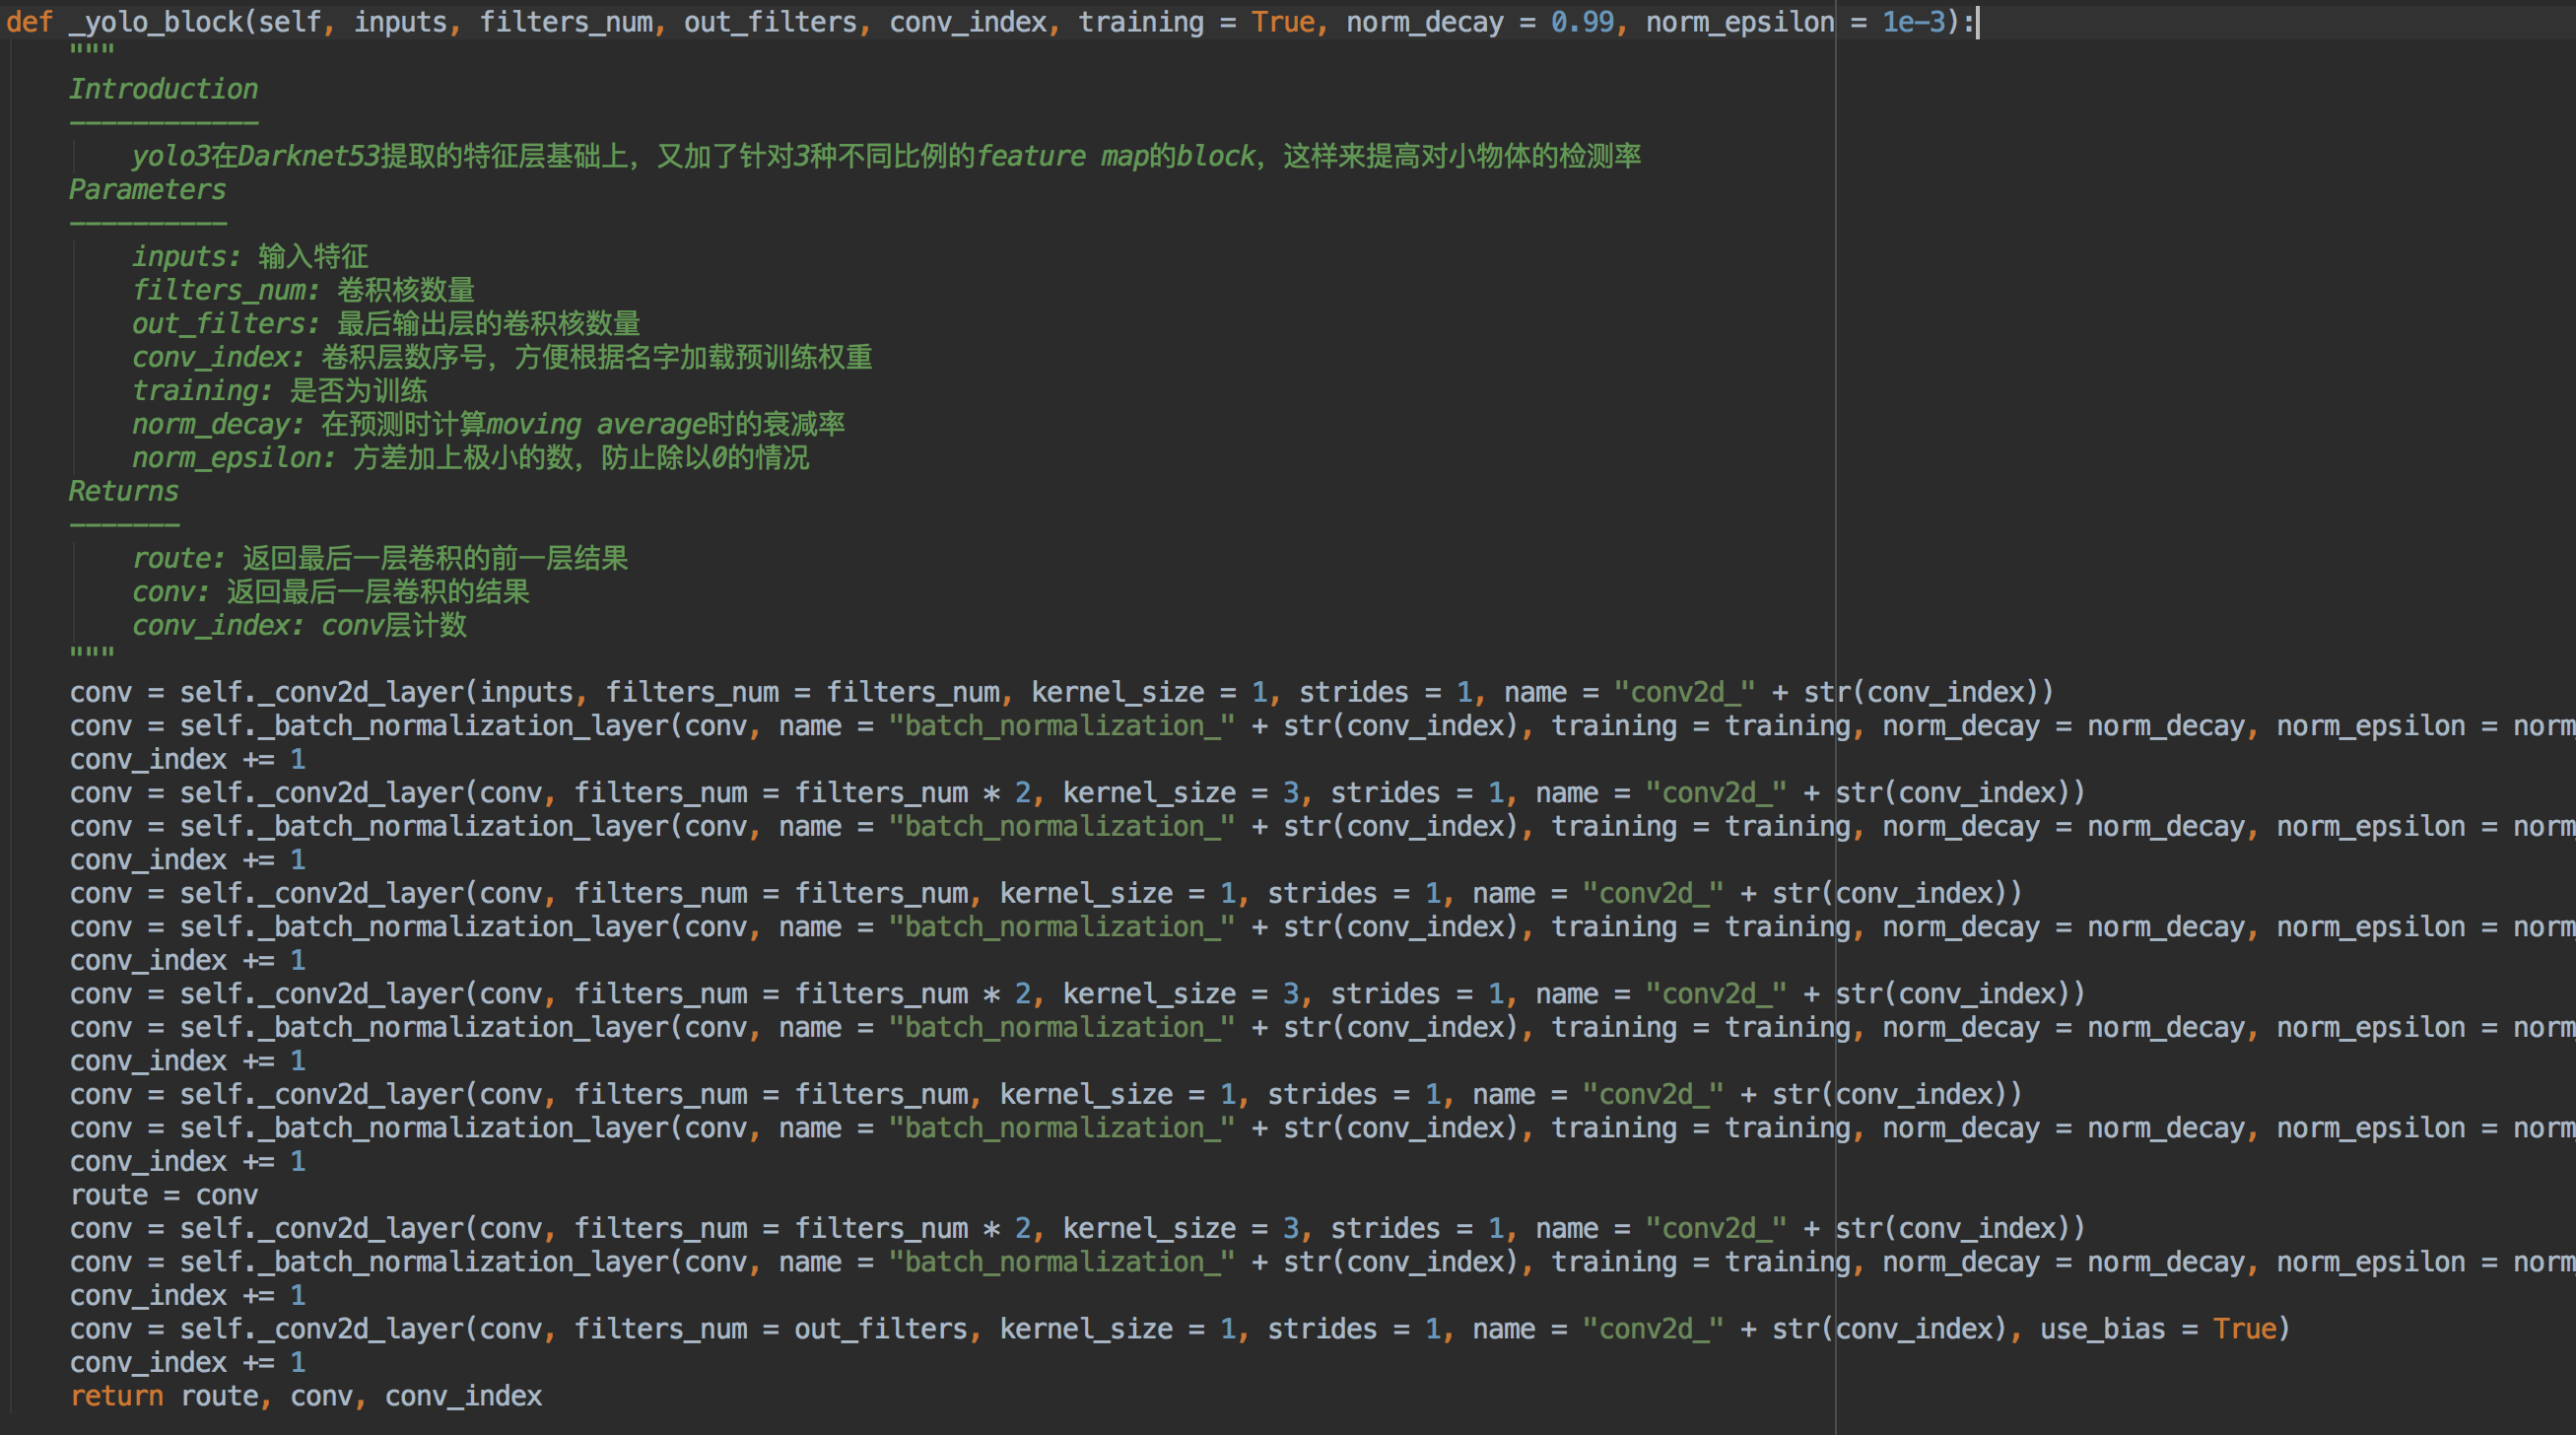The width and height of the screenshot is (2576, 1435).
Task: Click the "Returns" docstring heading
Action: point(123,491)
